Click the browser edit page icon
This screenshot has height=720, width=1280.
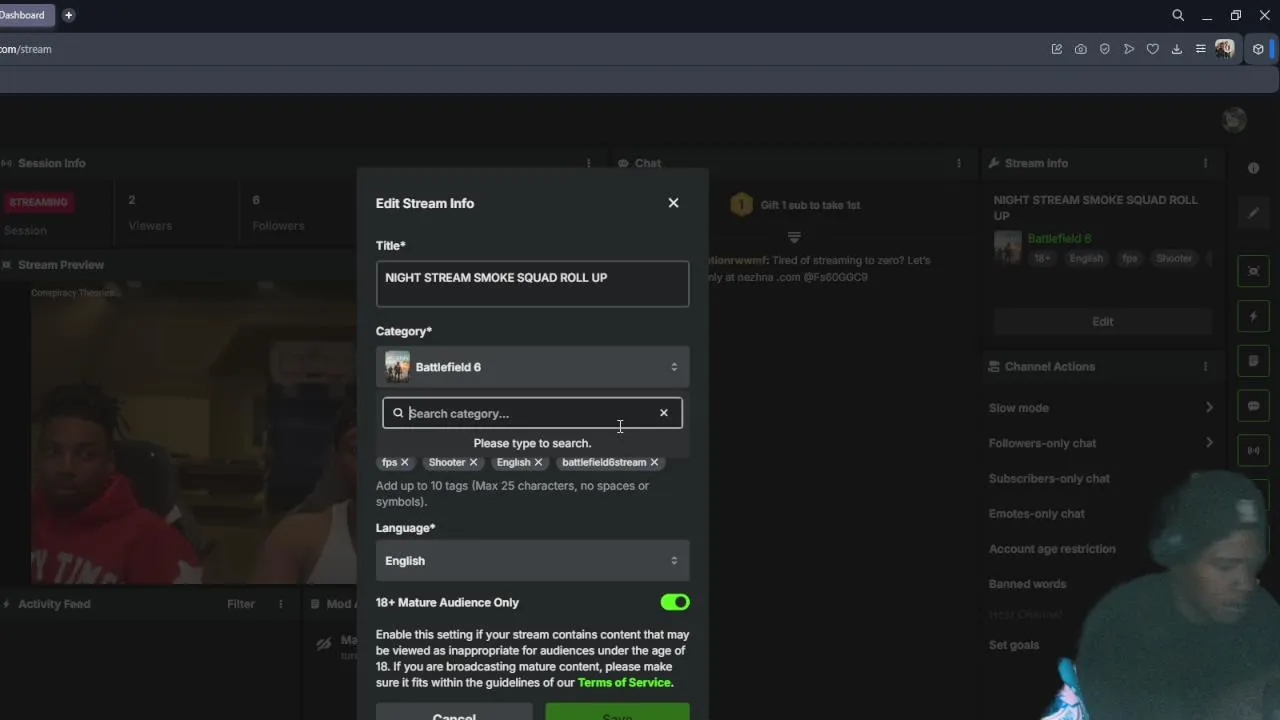1057,49
